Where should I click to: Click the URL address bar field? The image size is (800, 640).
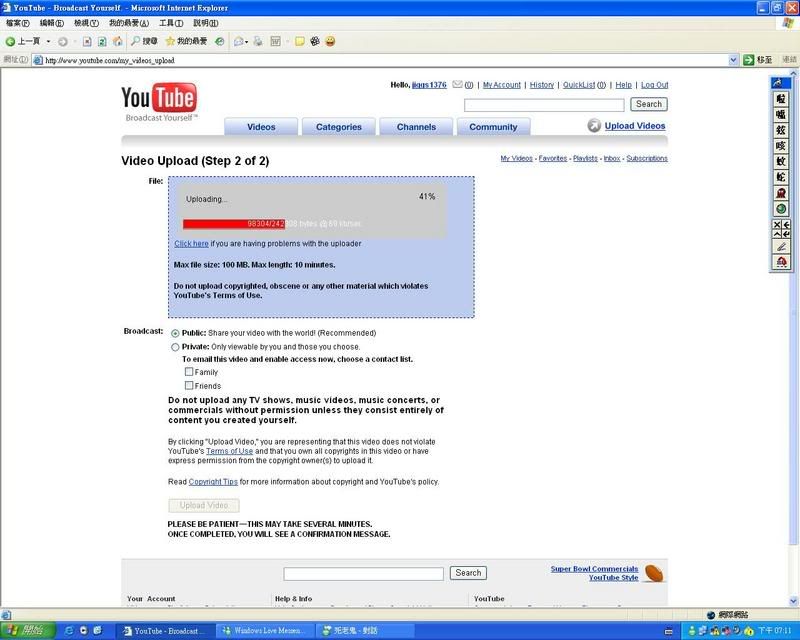(385, 60)
